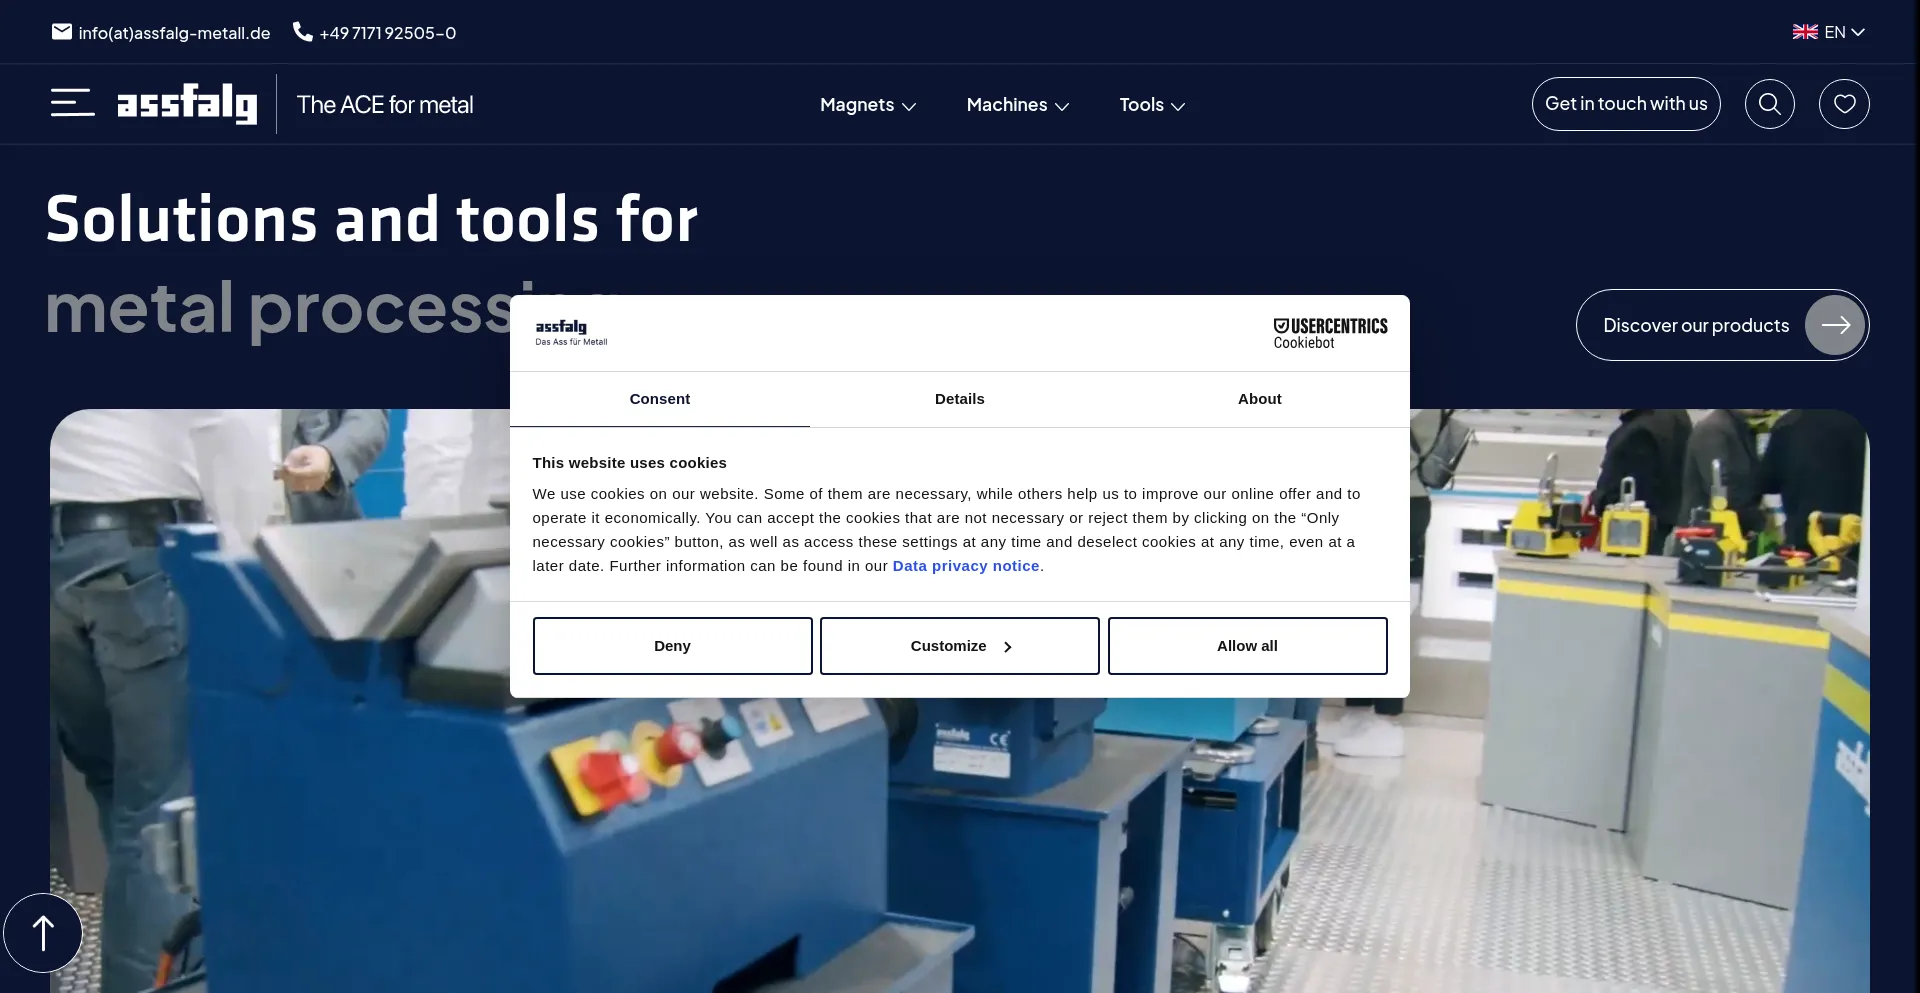Screen dimensions: 1920x993
Task: Click the scroll-to-top arrow button
Action: pos(43,933)
